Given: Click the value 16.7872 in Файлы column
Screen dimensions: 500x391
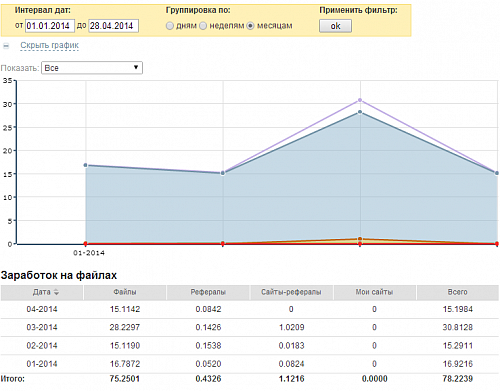Looking at the screenshot, I should pyautogui.click(x=125, y=364).
